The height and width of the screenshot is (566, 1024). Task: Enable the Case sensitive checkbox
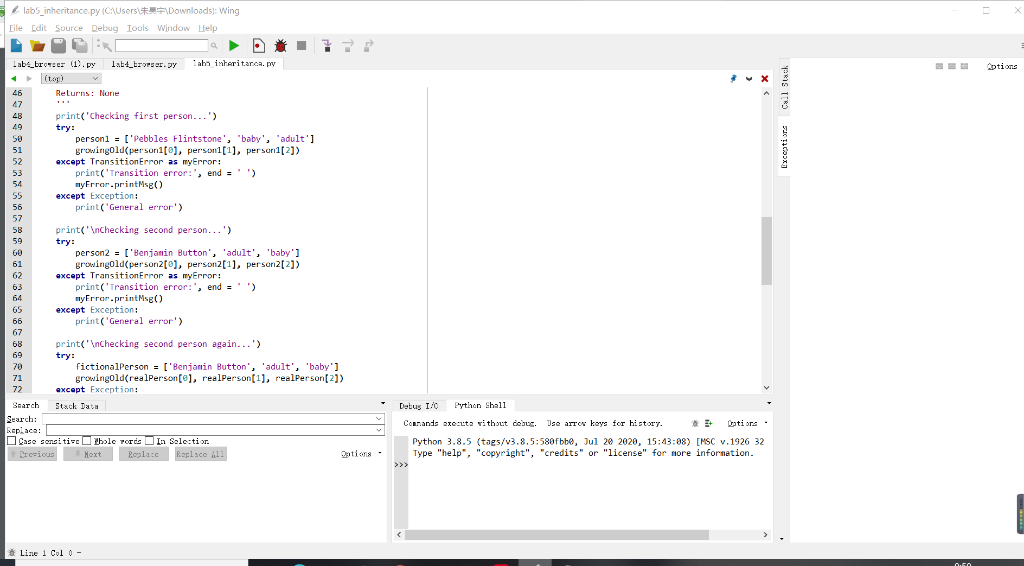tap(12, 441)
